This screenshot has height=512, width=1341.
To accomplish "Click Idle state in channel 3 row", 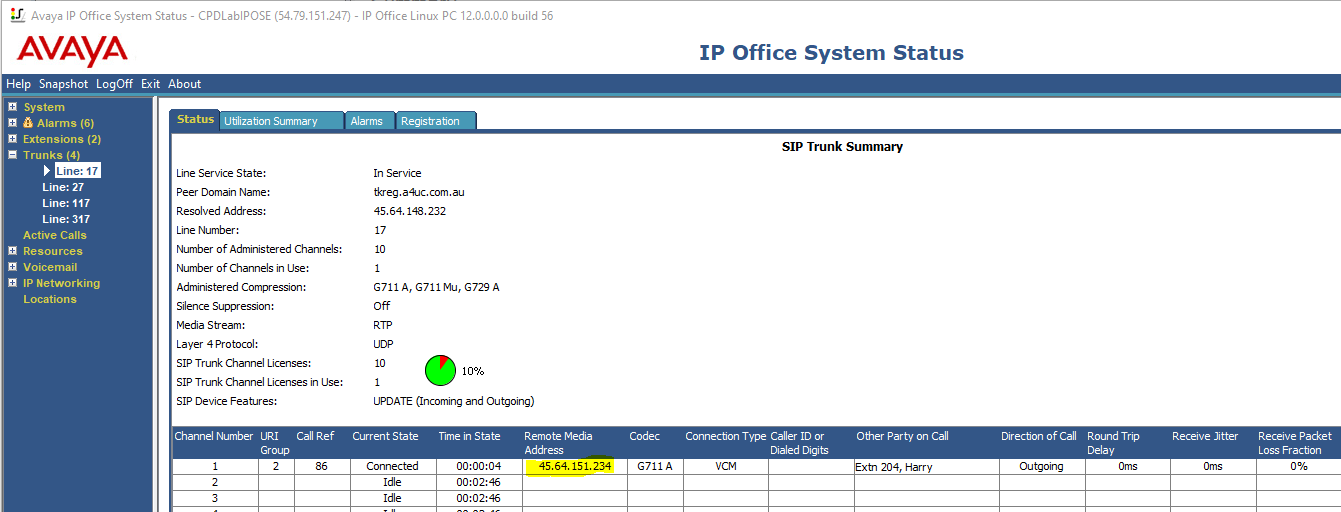I will [392, 498].
